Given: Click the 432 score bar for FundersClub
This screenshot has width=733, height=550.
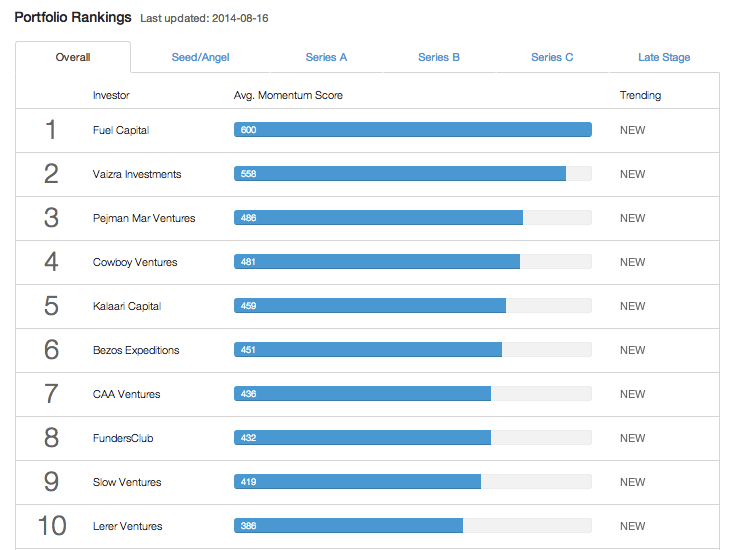Looking at the screenshot, I should (363, 437).
